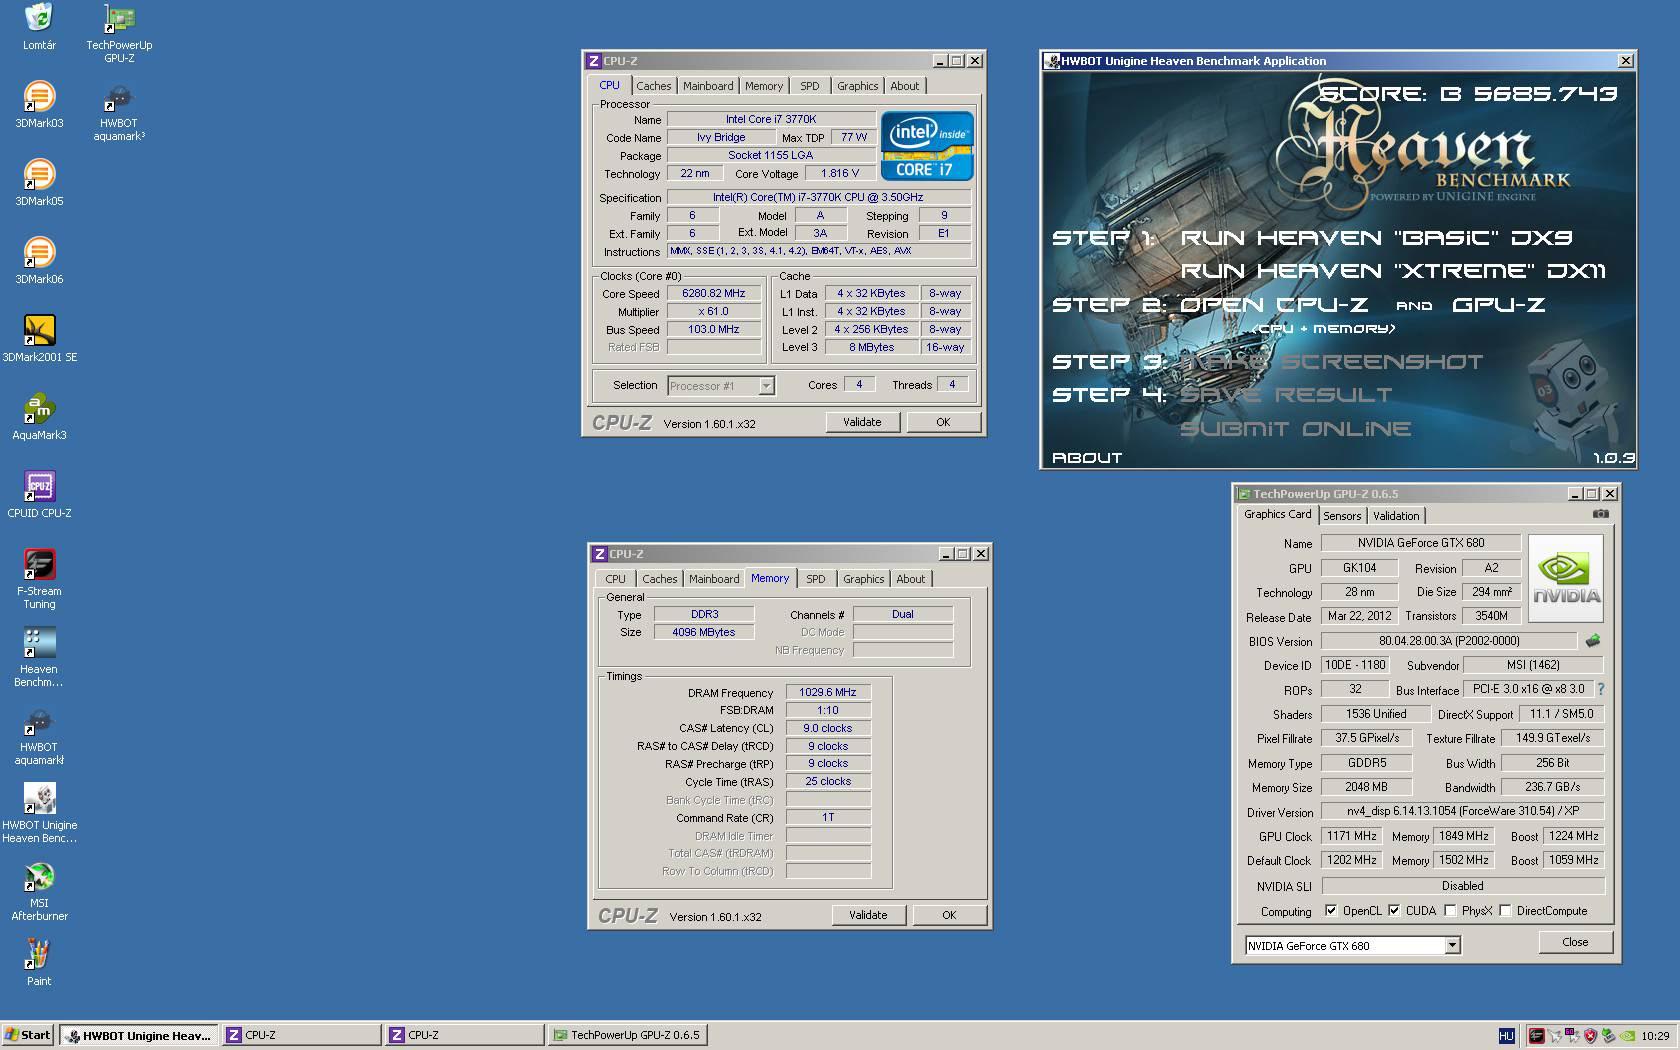Viewport: 1680px width, 1050px height.
Task: Select the 3DMark2001 SE desktop icon
Action: pyautogui.click(x=39, y=339)
